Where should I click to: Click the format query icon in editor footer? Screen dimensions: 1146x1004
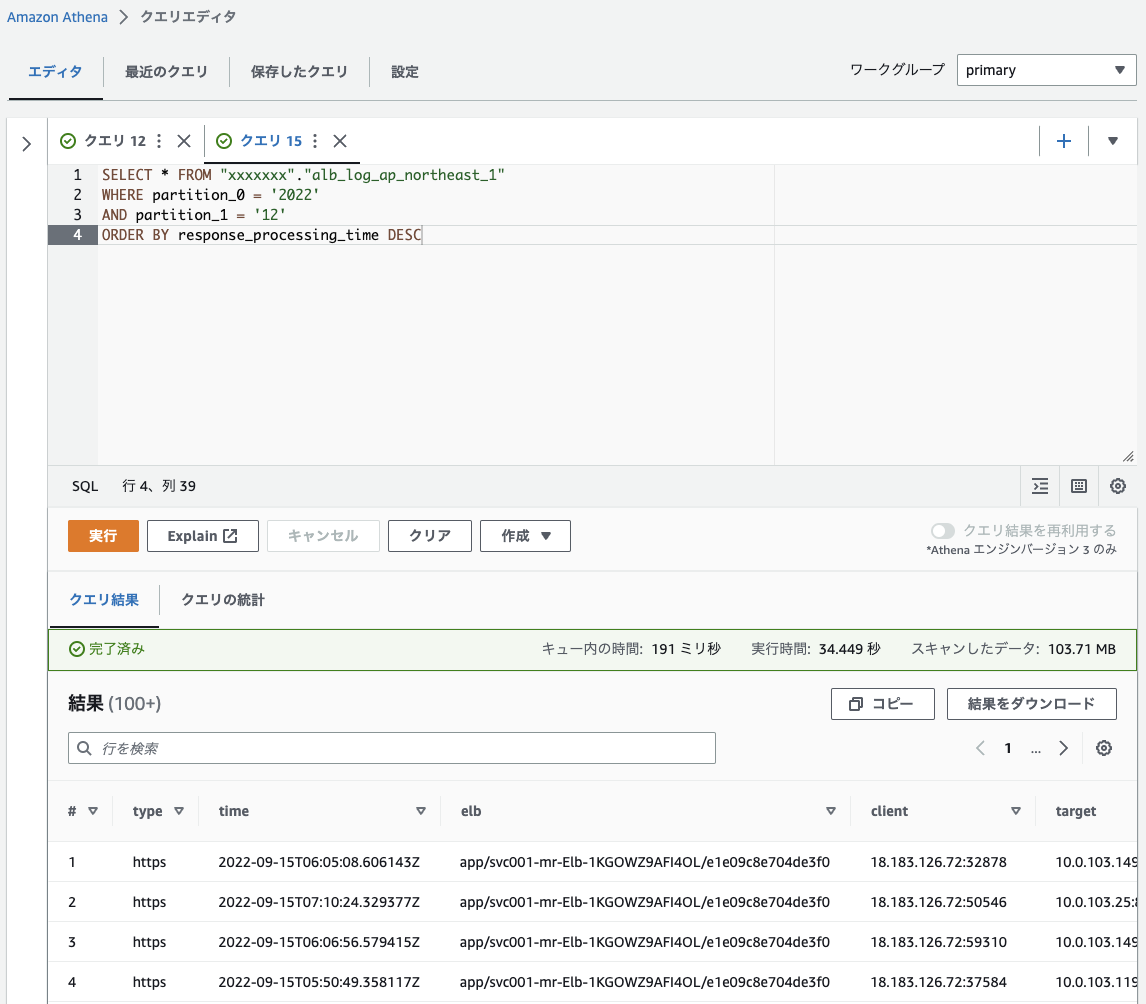1040,487
